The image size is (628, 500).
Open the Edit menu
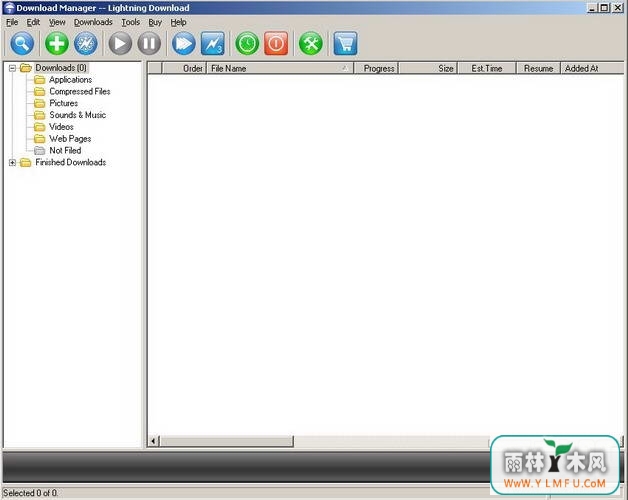(33, 22)
